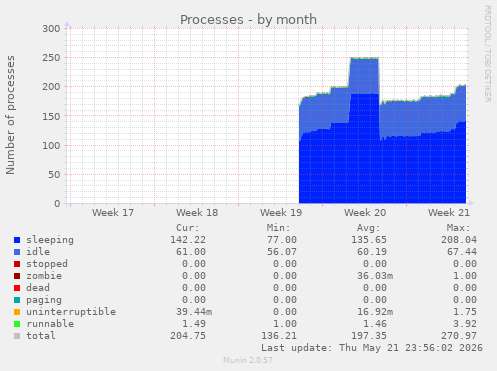
Task: Click the 150 y-axis tick label
Action: (x=51, y=116)
